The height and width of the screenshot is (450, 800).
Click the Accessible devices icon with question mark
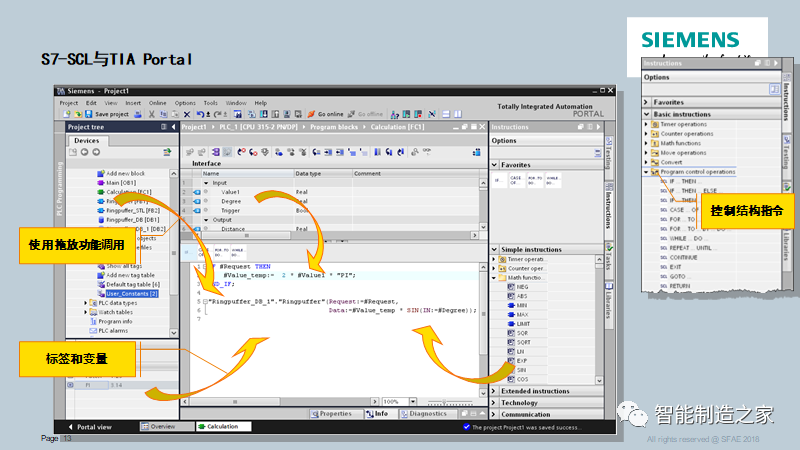point(394,114)
